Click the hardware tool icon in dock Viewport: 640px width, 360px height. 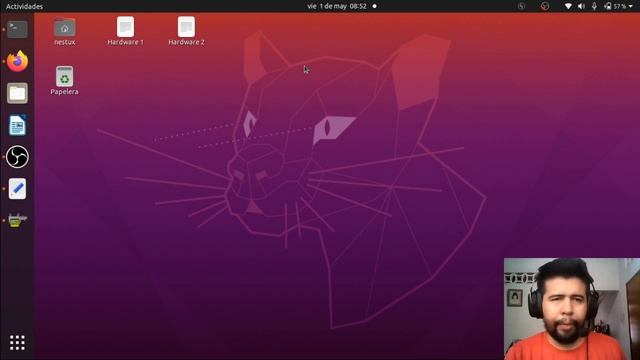pos(17,220)
